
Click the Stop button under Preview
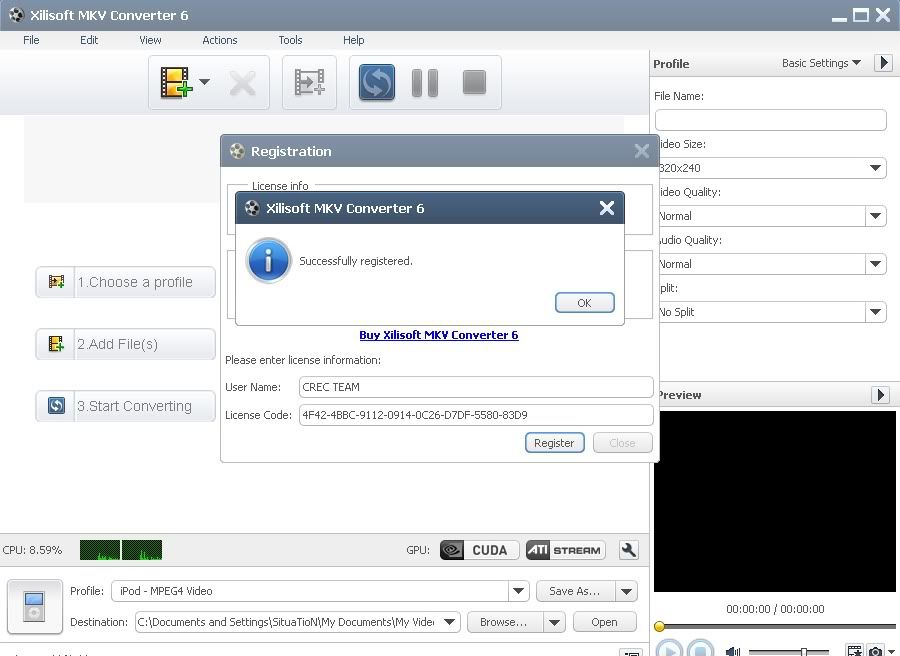coord(700,649)
